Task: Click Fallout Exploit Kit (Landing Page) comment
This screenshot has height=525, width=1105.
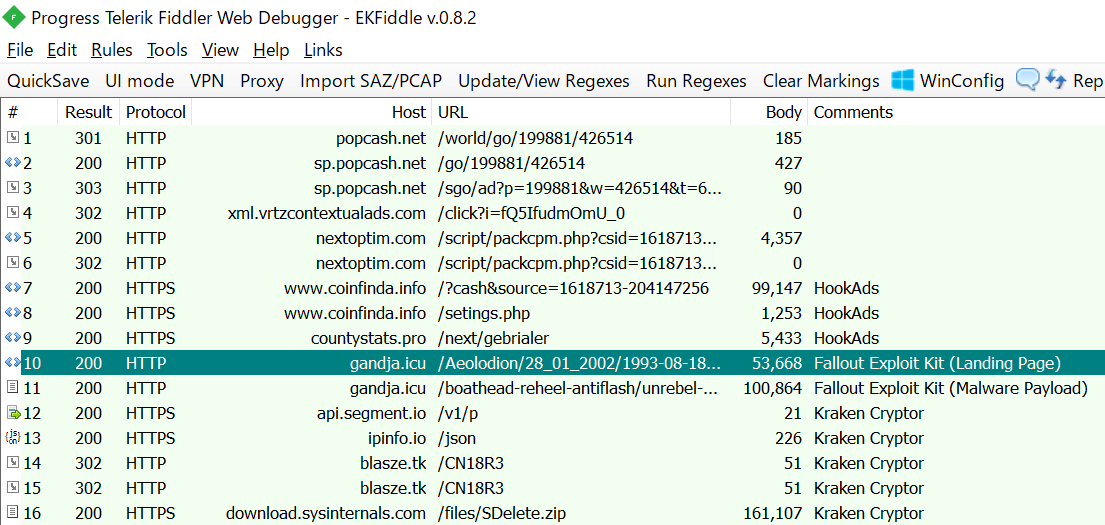Action: (x=937, y=362)
